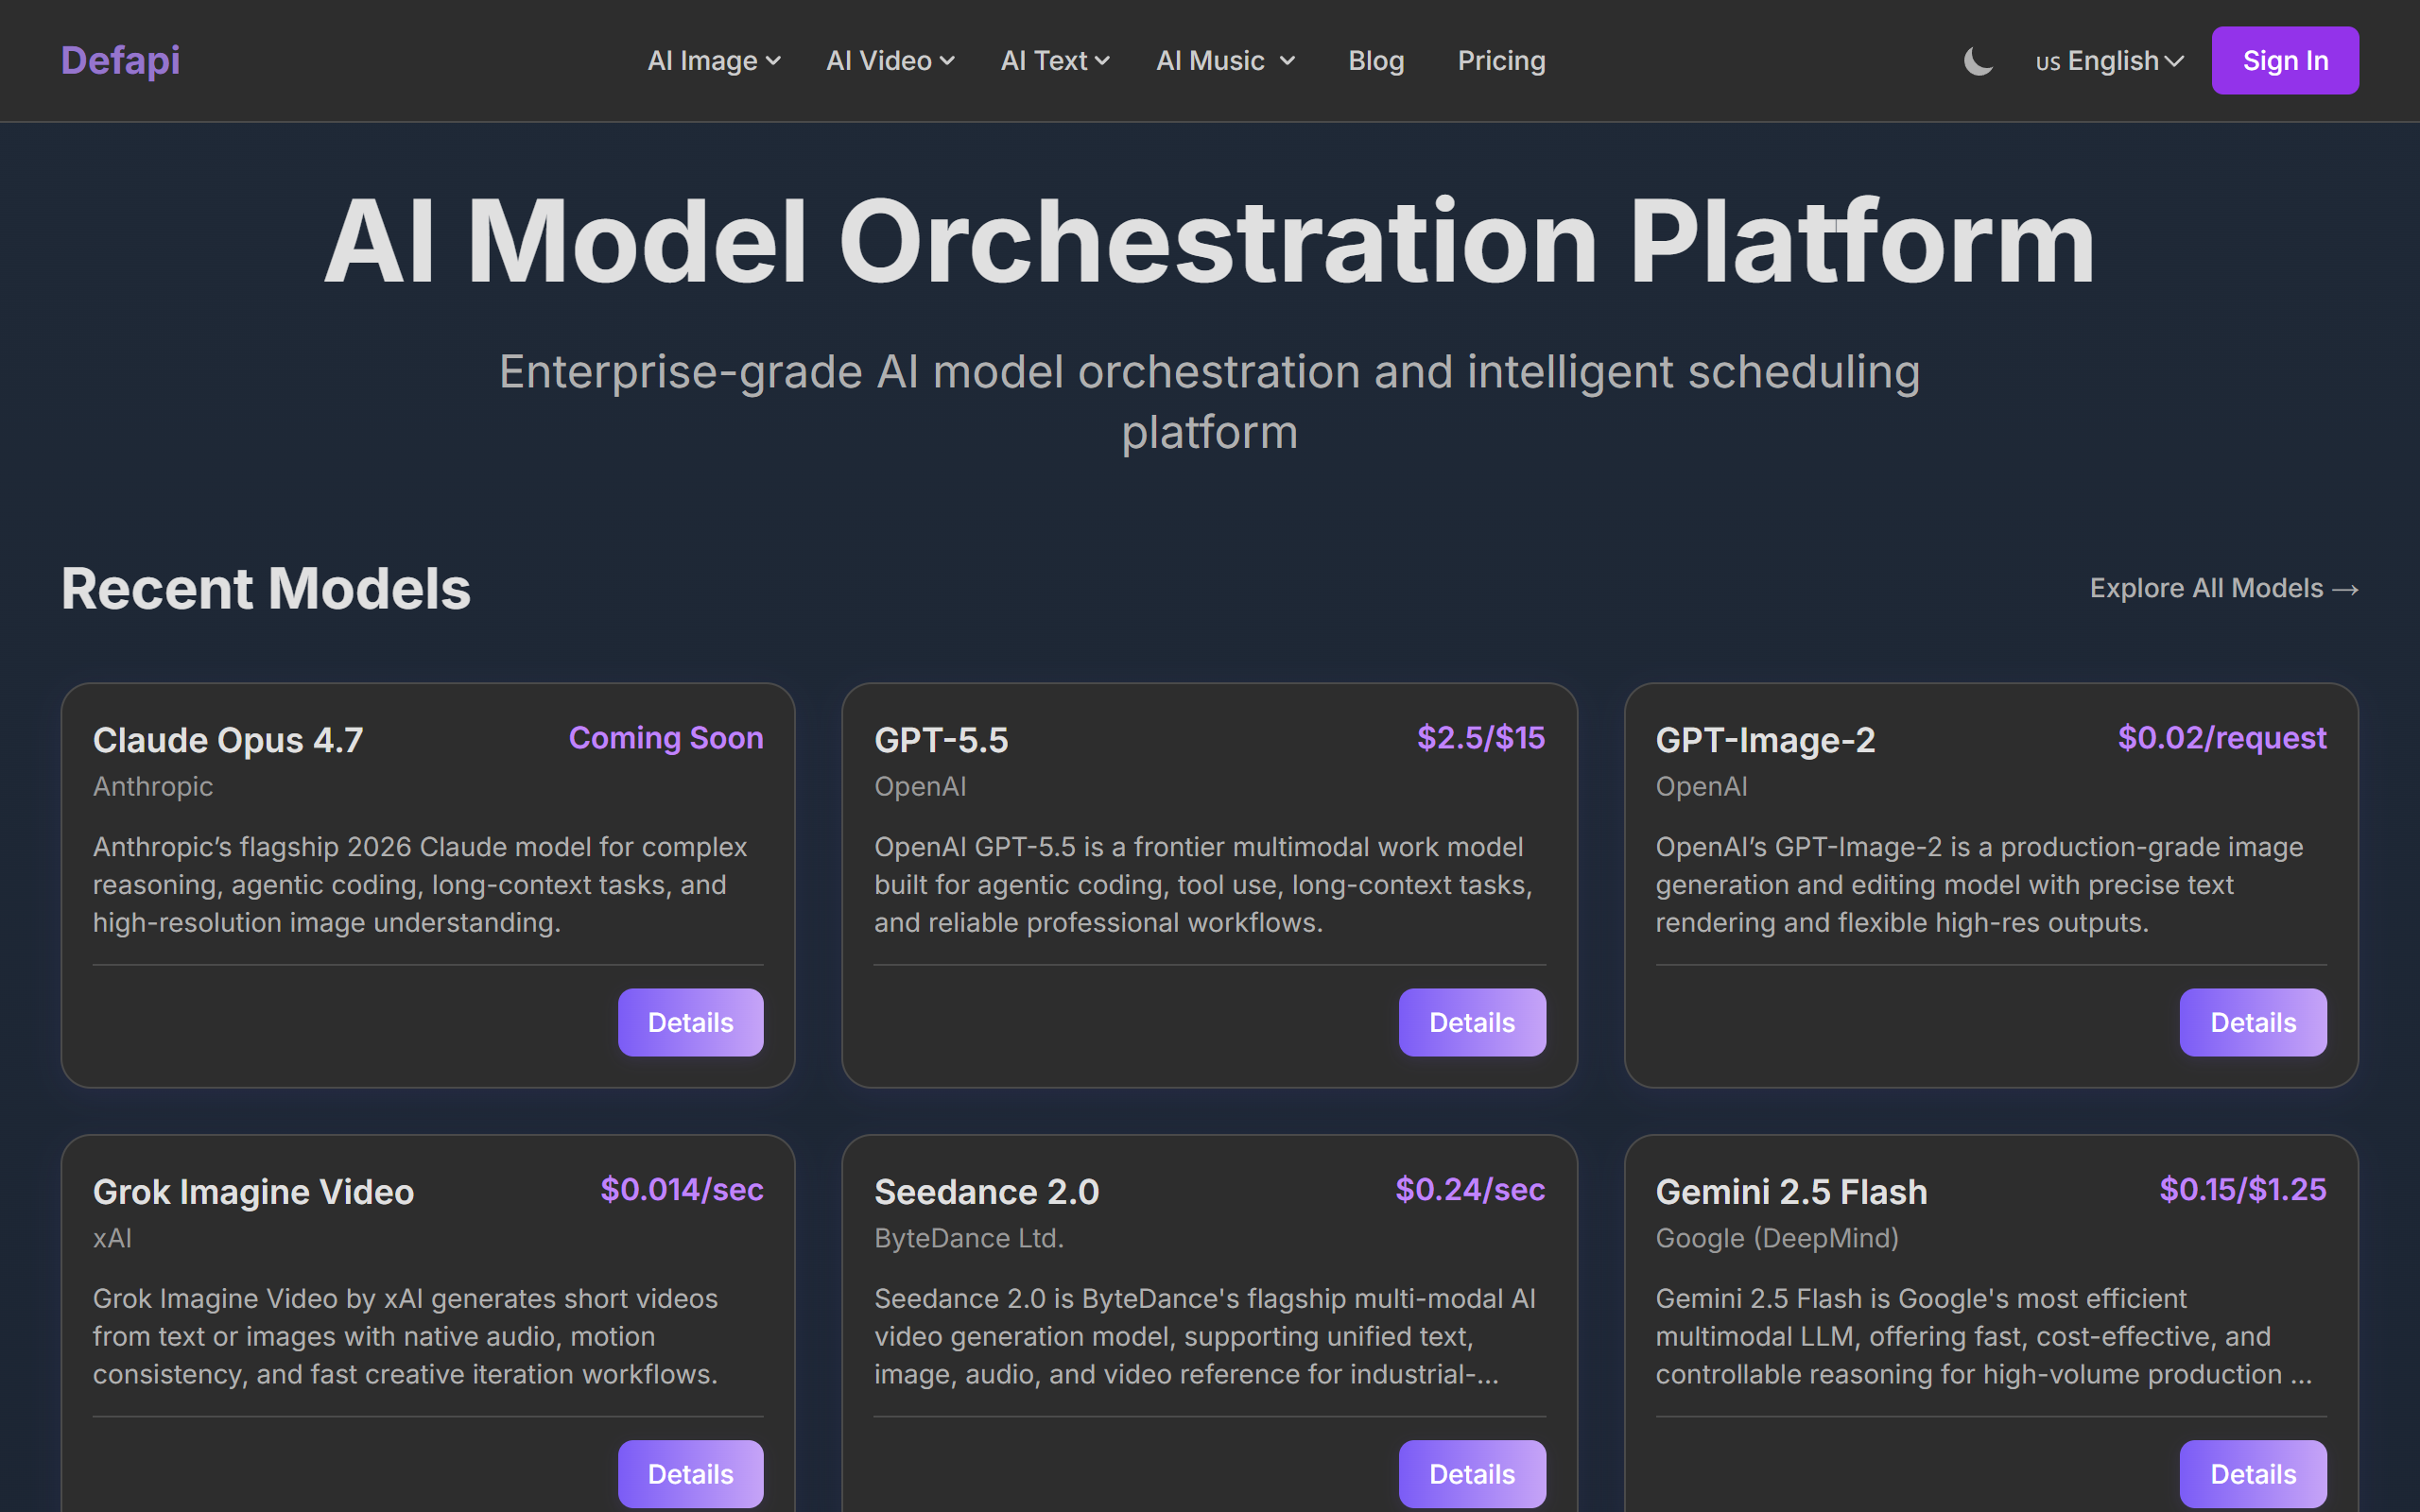Toggle dark mode with the moon icon
The height and width of the screenshot is (1512, 2420).
(1978, 61)
